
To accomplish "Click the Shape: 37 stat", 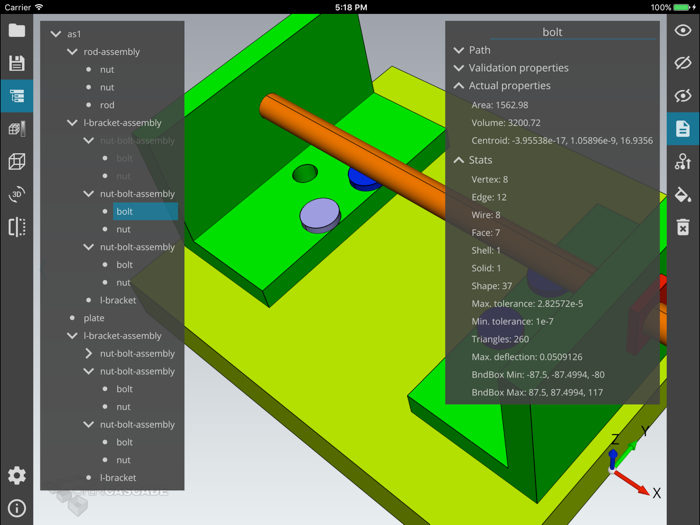I will [x=492, y=286].
